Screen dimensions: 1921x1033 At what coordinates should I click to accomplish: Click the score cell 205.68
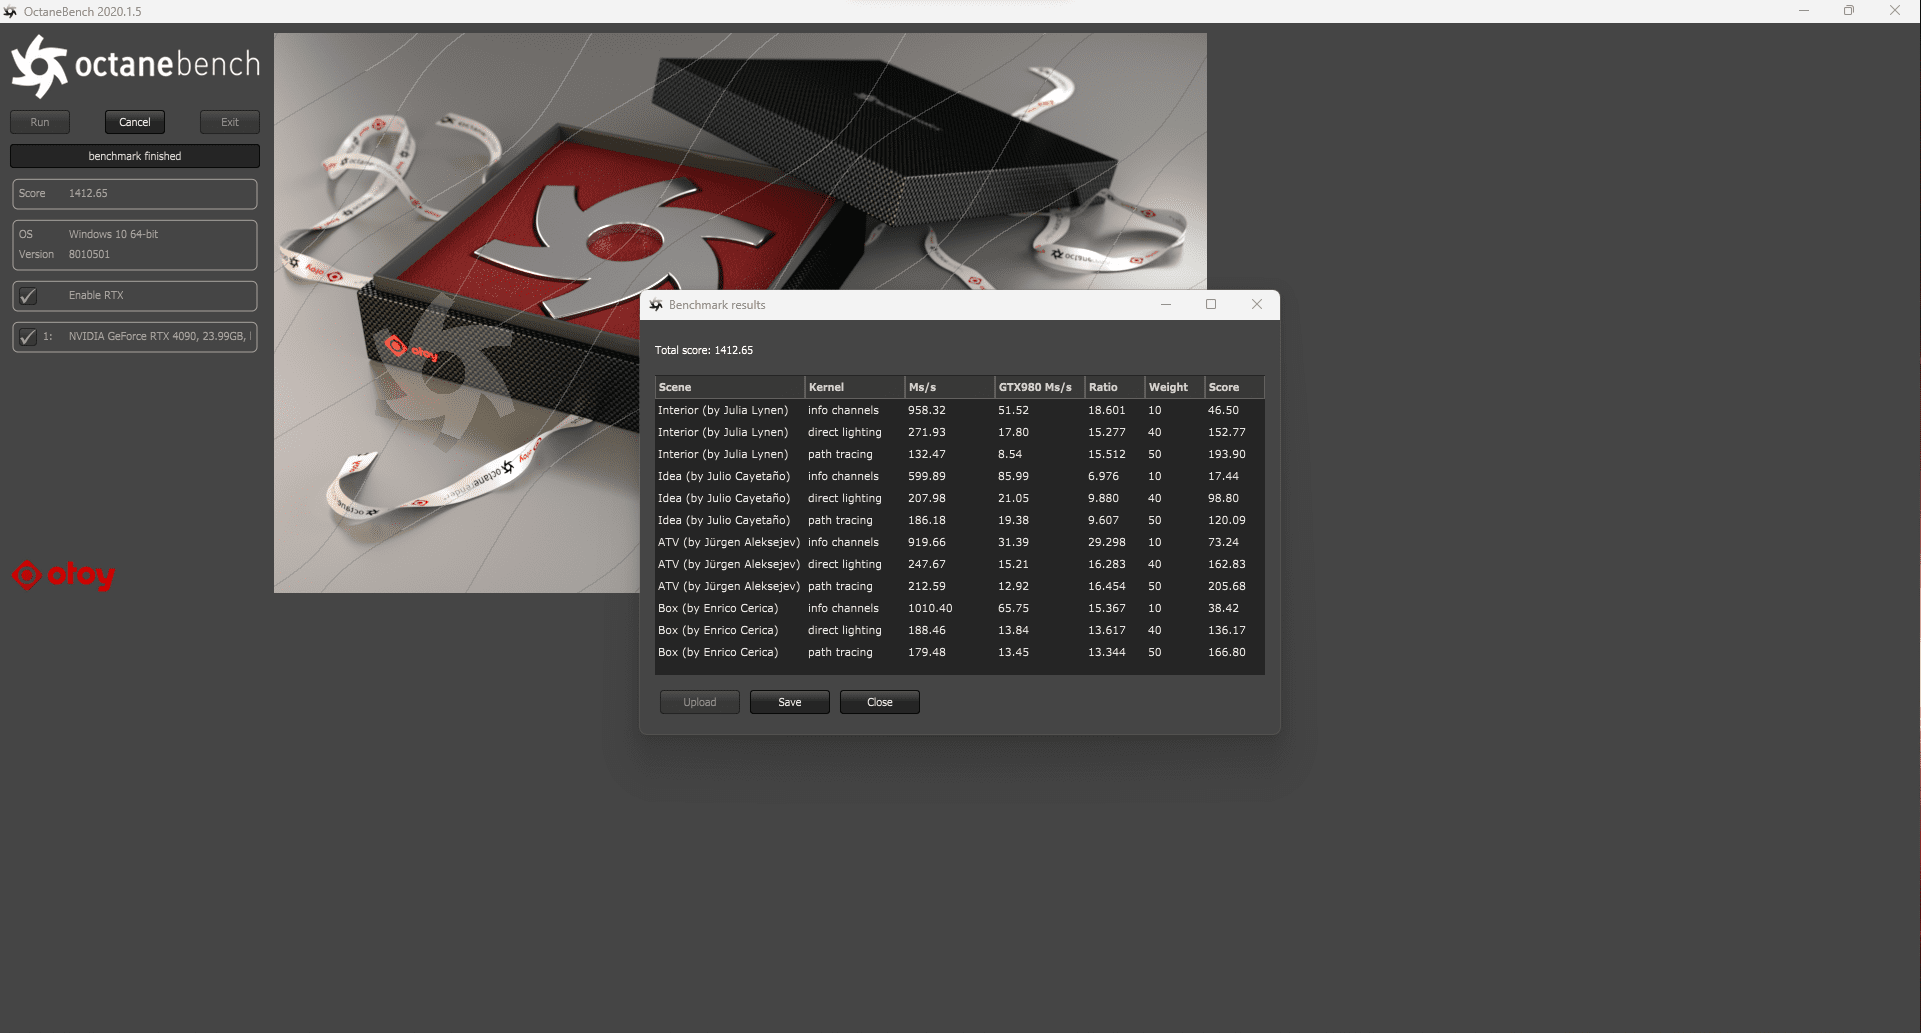(x=1227, y=586)
